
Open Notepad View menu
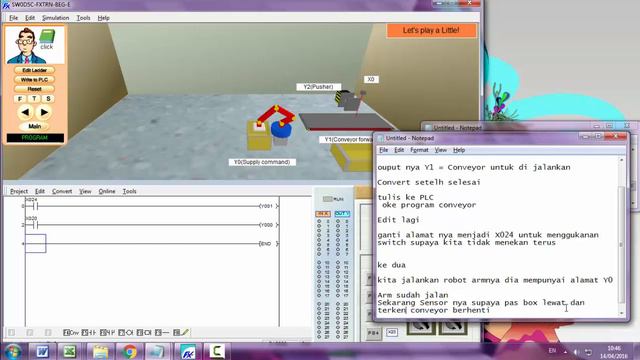[x=440, y=150]
